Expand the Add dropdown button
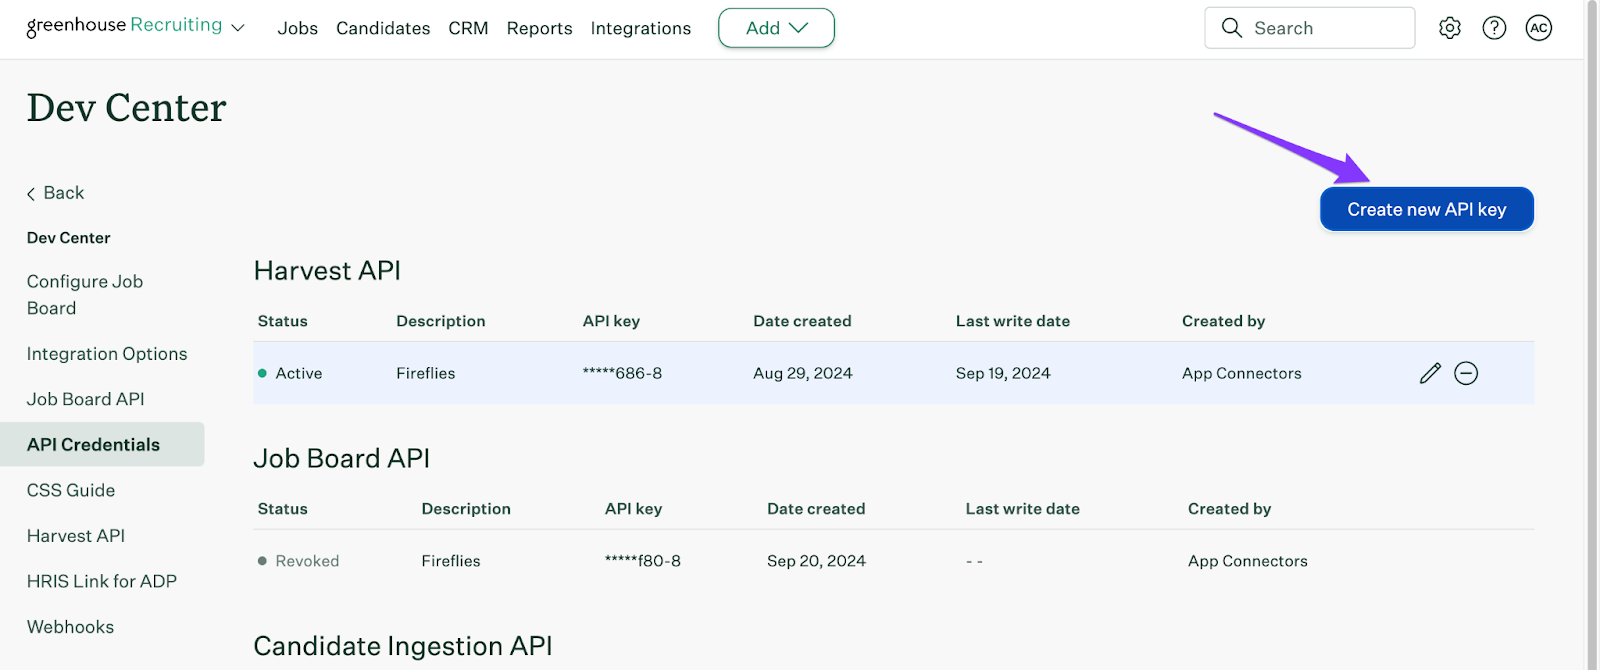The image size is (1600, 670). pos(776,28)
